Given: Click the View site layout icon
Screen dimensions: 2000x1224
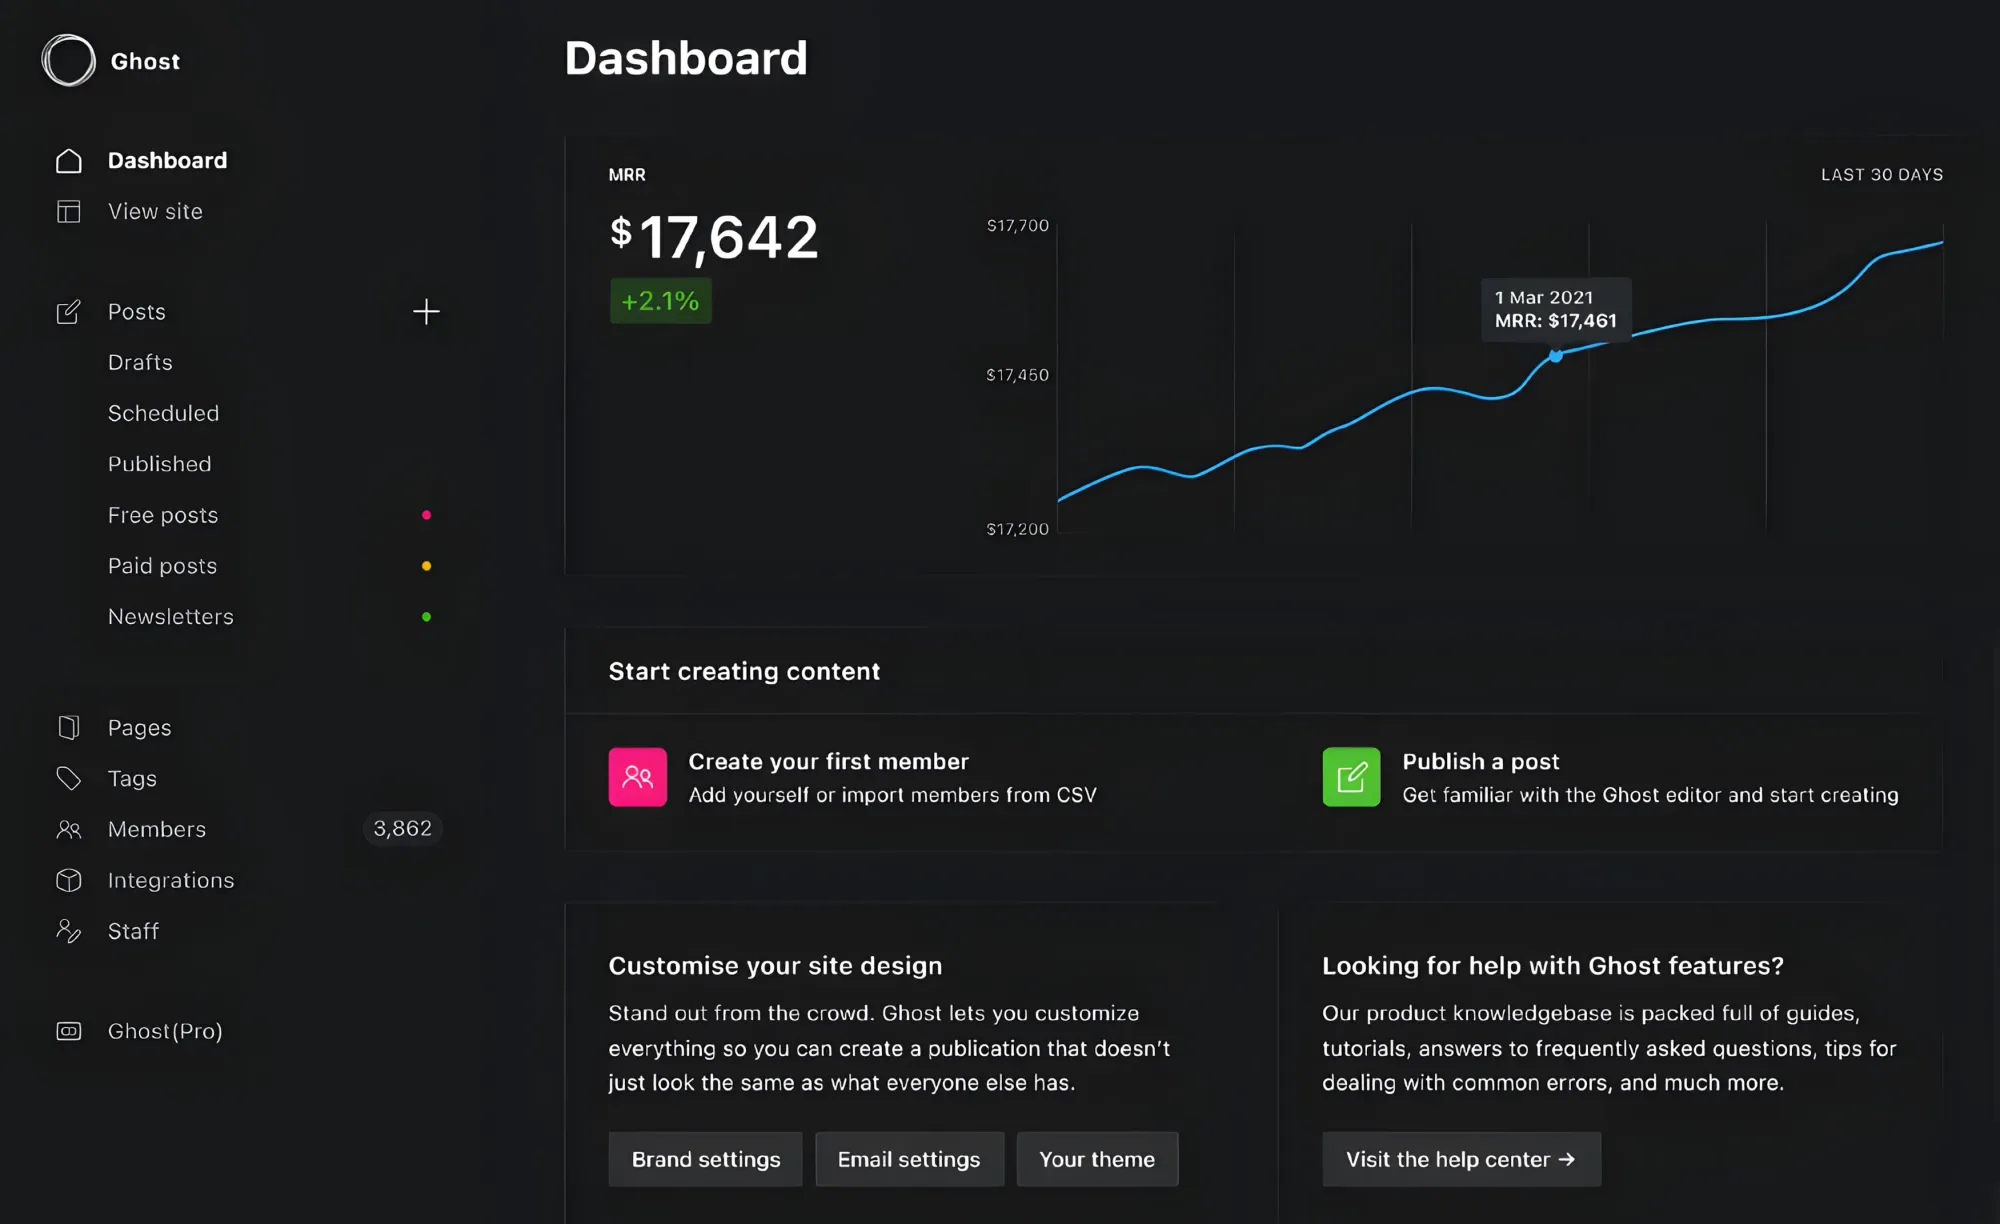Looking at the screenshot, I should click(x=68, y=212).
